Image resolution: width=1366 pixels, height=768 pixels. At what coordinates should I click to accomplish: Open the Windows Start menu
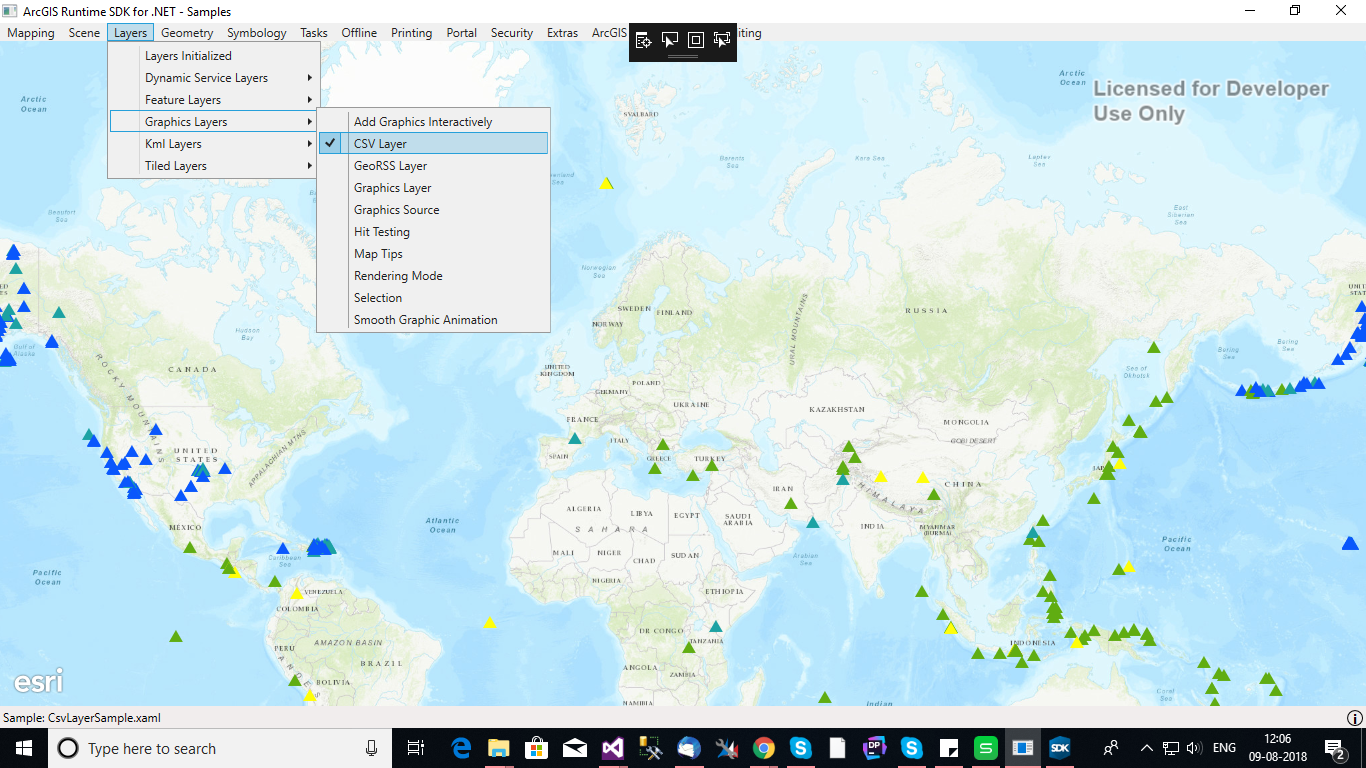point(24,748)
